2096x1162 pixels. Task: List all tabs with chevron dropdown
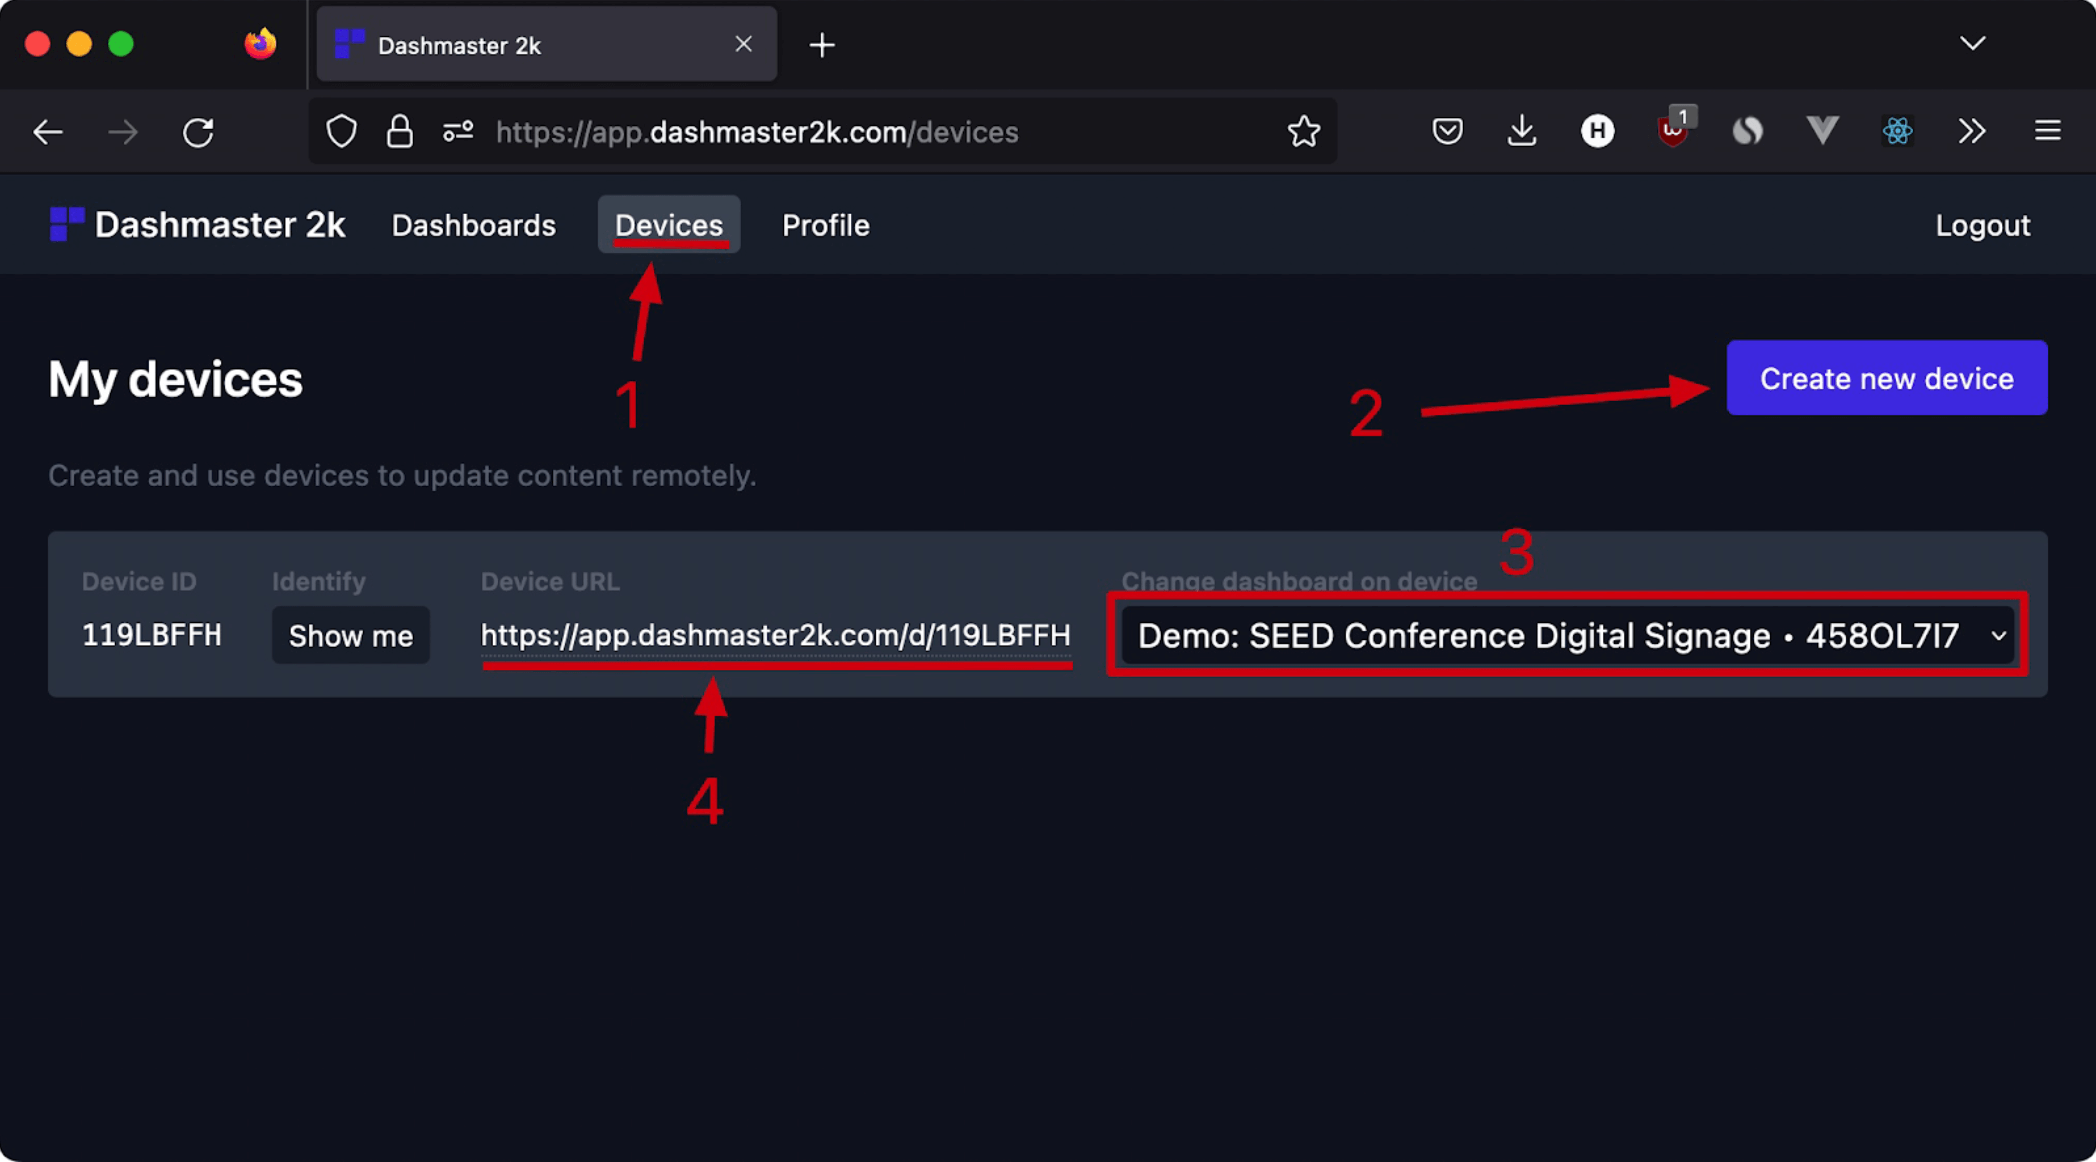click(x=1972, y=43)
